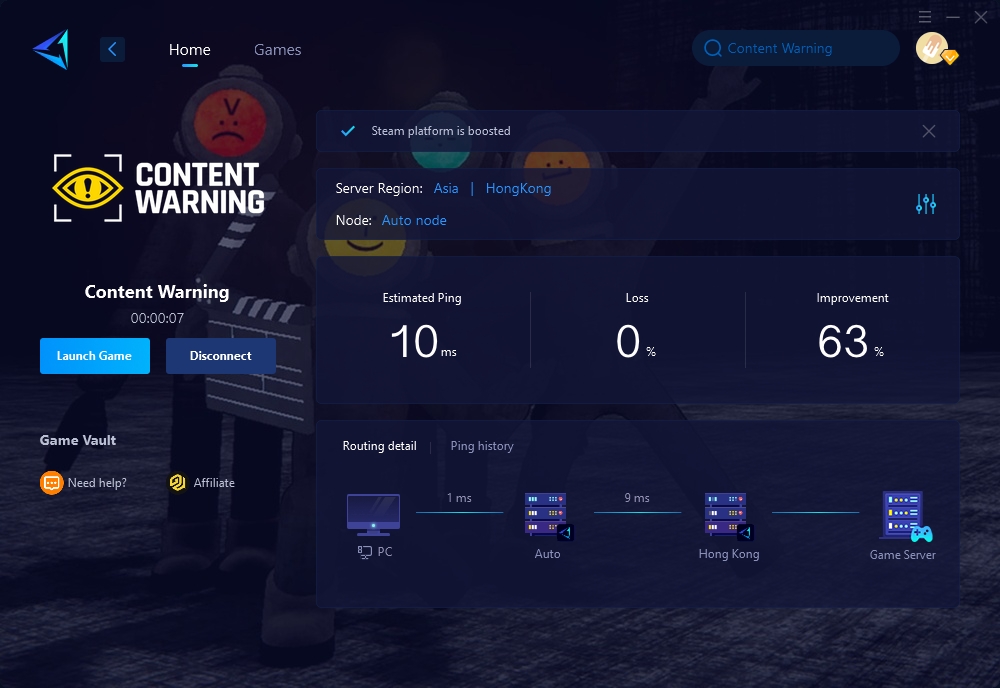Switch to the Home tab

click(189, 49)
